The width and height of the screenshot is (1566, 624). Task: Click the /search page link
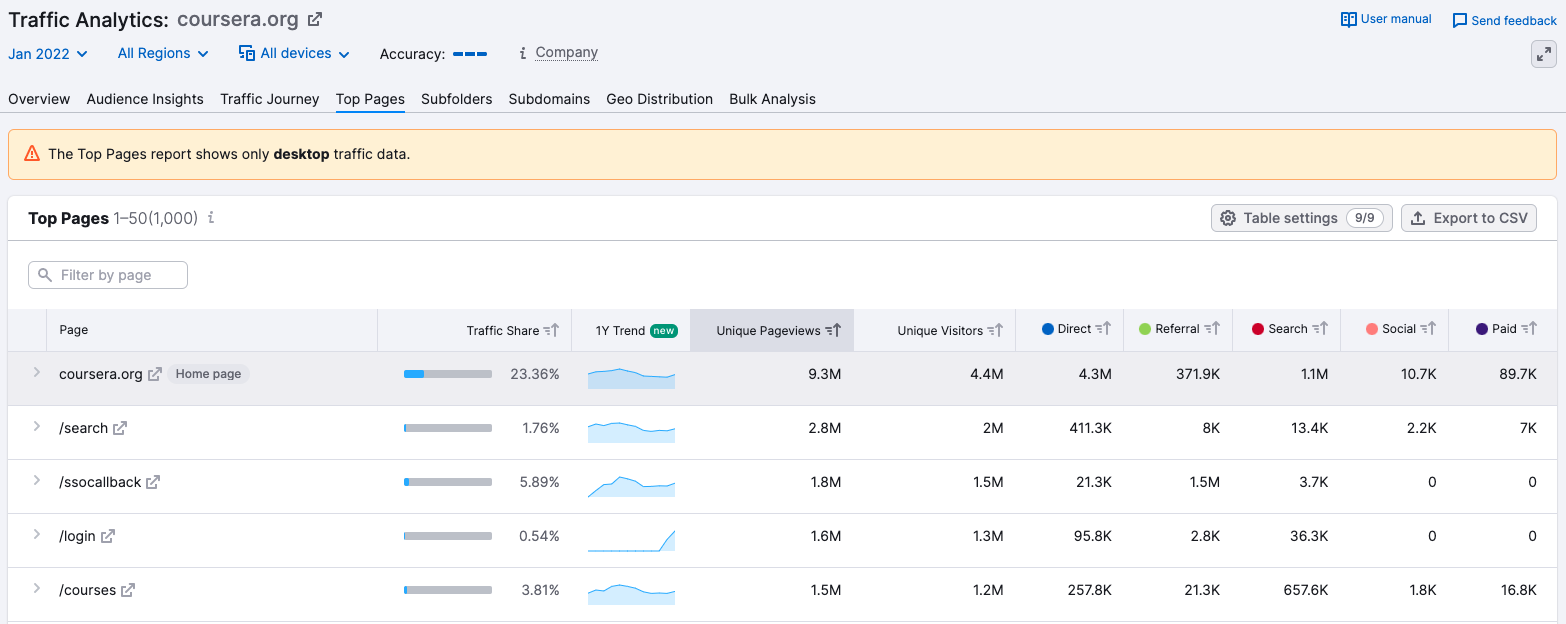click(83, 428)
